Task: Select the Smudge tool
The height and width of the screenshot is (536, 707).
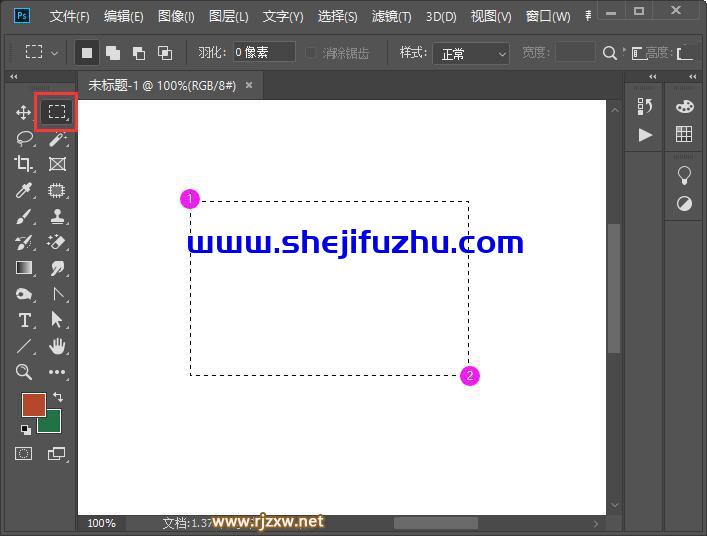Action: tap(57, 268)
